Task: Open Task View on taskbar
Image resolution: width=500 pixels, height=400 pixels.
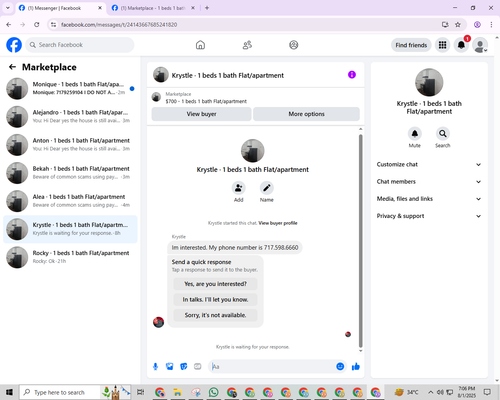Action: click(x=141, y=392)
